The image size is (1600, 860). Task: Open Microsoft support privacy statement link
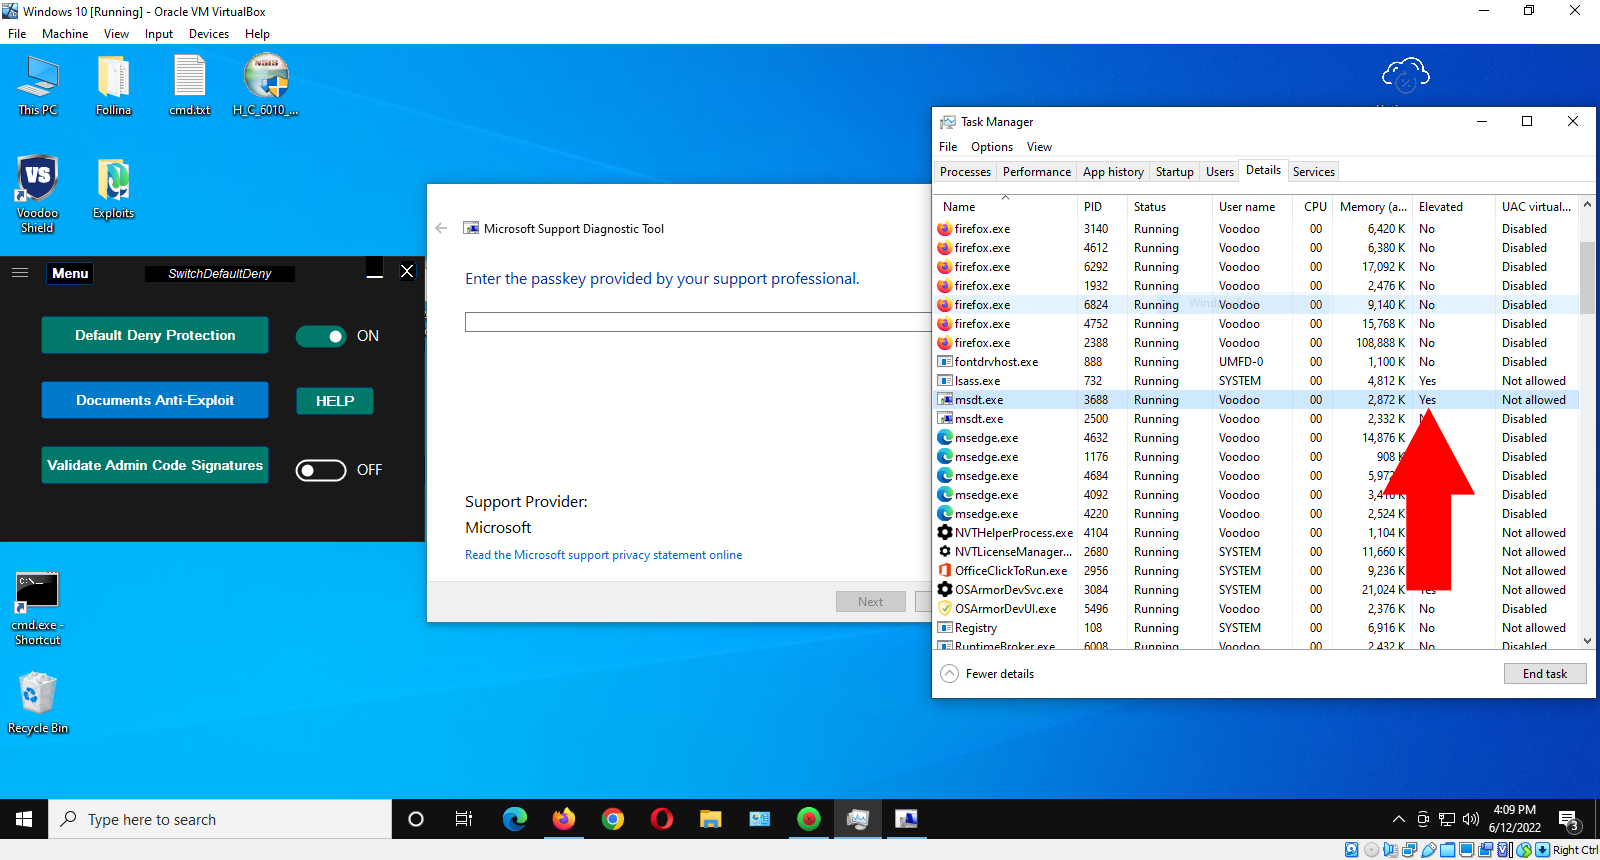coord(603,555)
